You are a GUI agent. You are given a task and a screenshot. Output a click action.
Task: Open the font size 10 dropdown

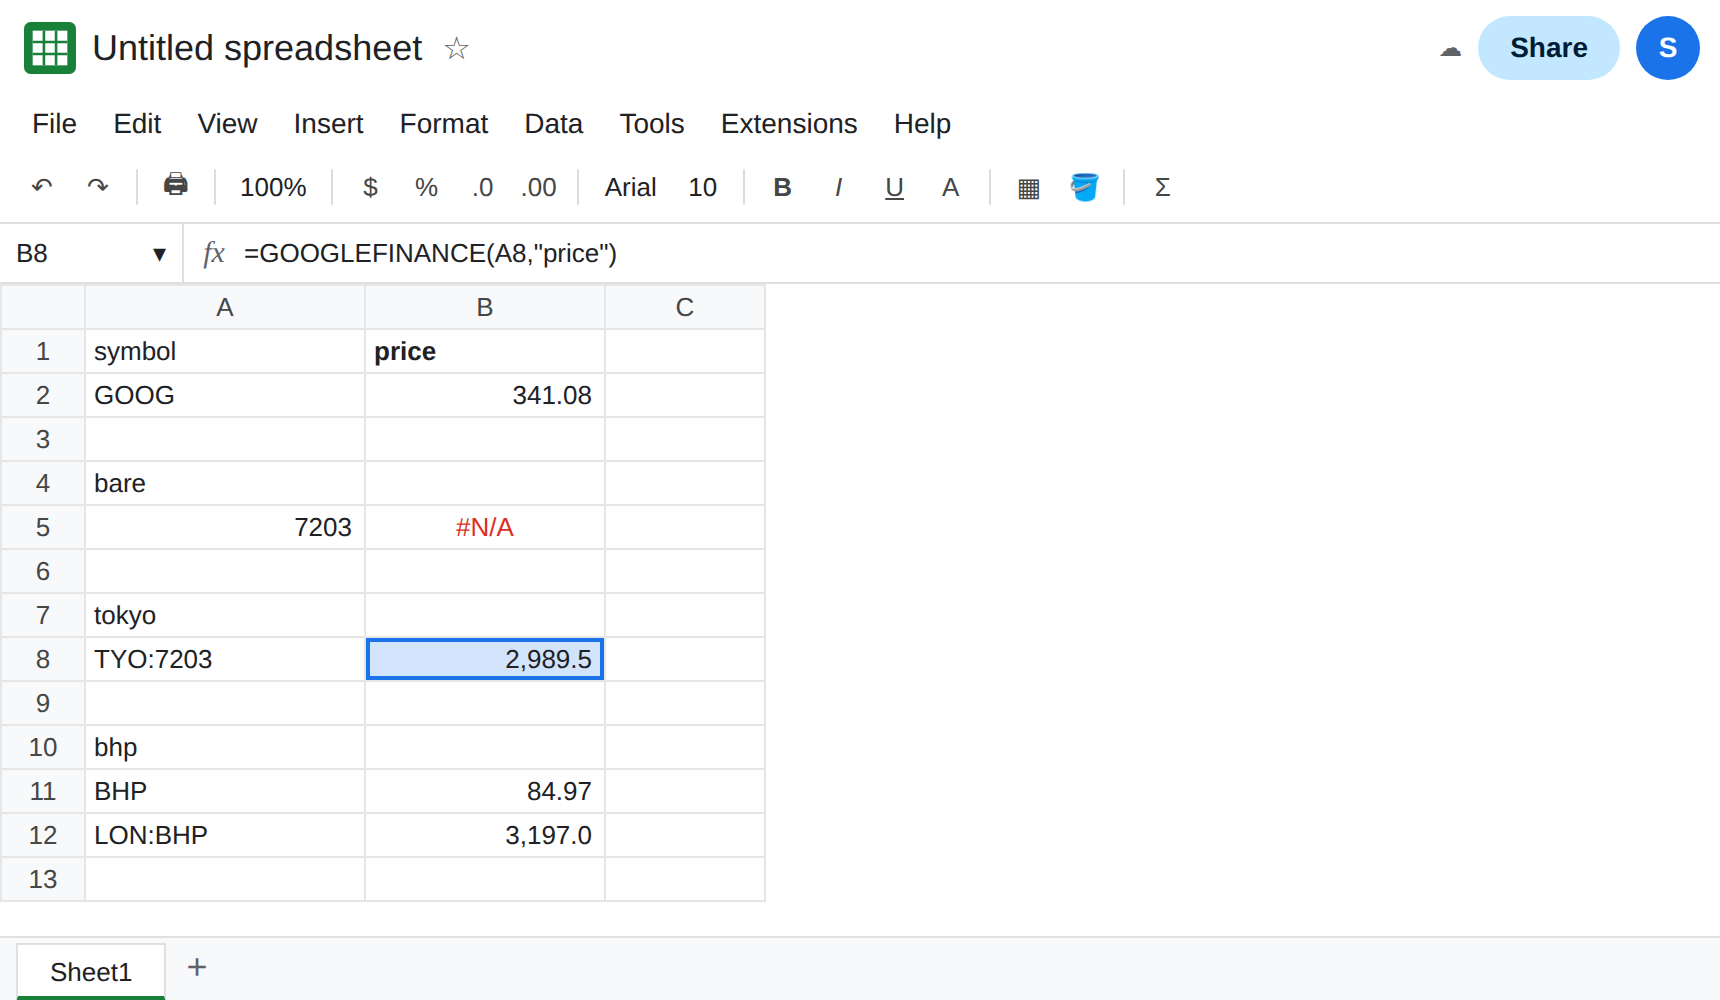pos(703,187)
